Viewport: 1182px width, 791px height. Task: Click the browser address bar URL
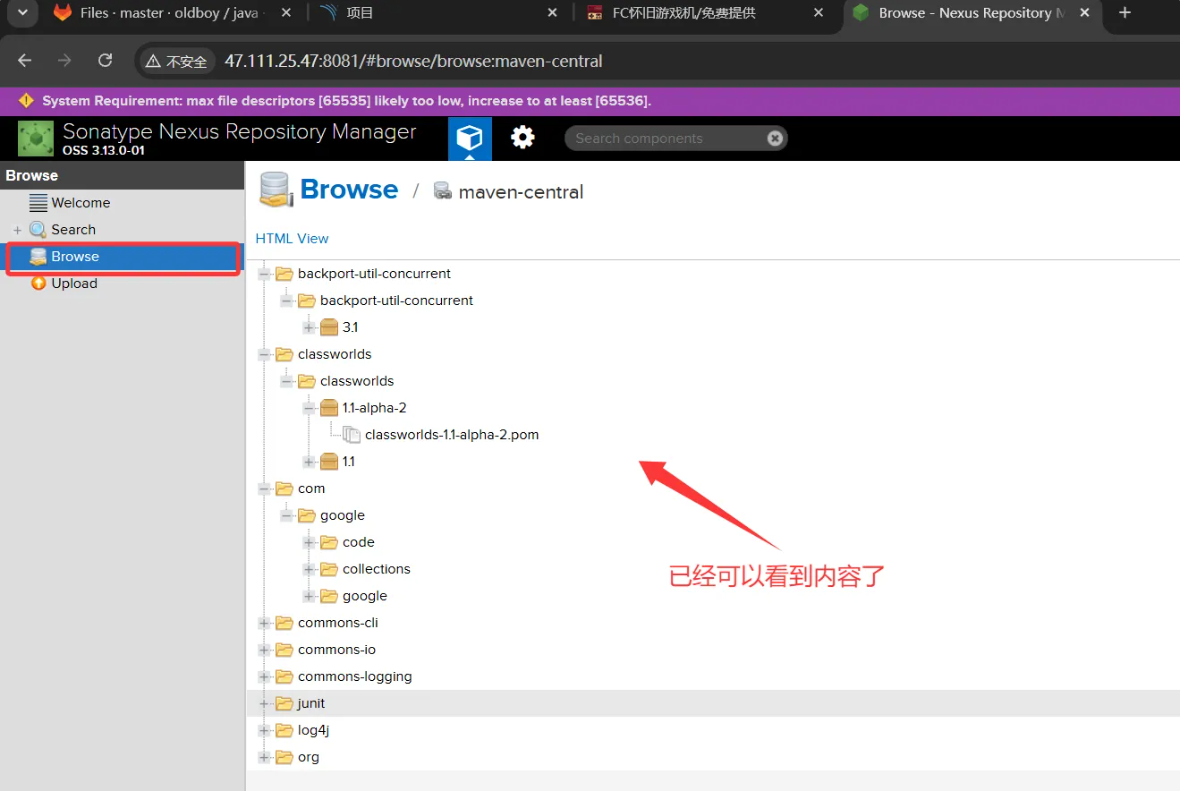tap(413, 61)
